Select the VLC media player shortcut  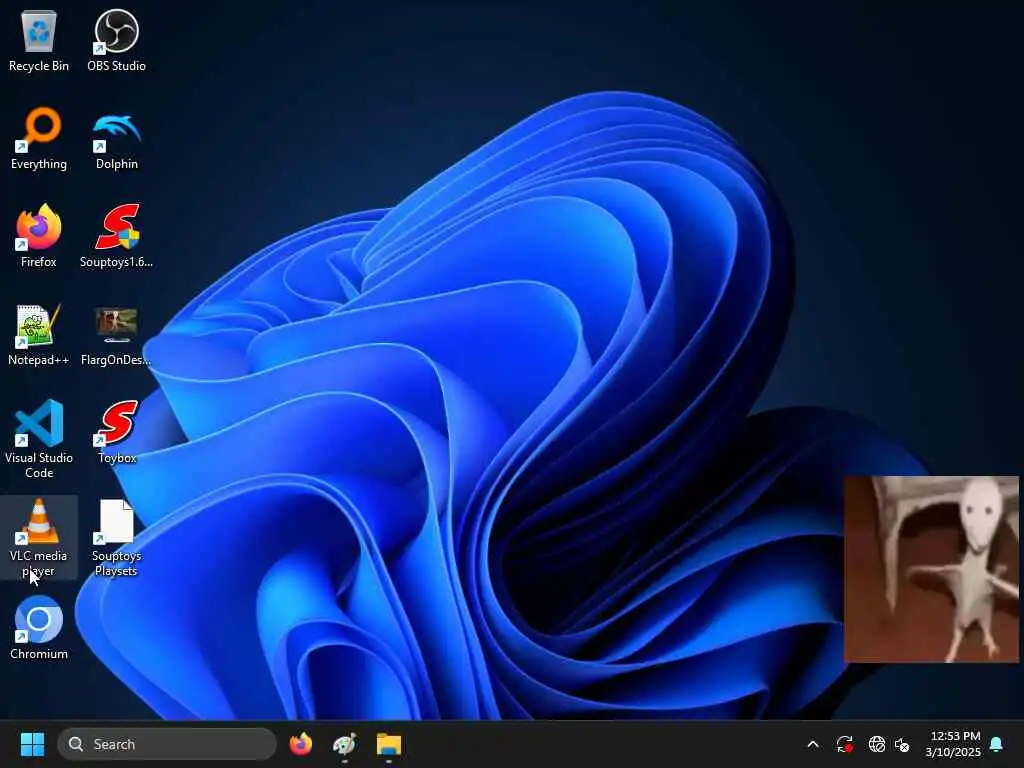[39, 537]
